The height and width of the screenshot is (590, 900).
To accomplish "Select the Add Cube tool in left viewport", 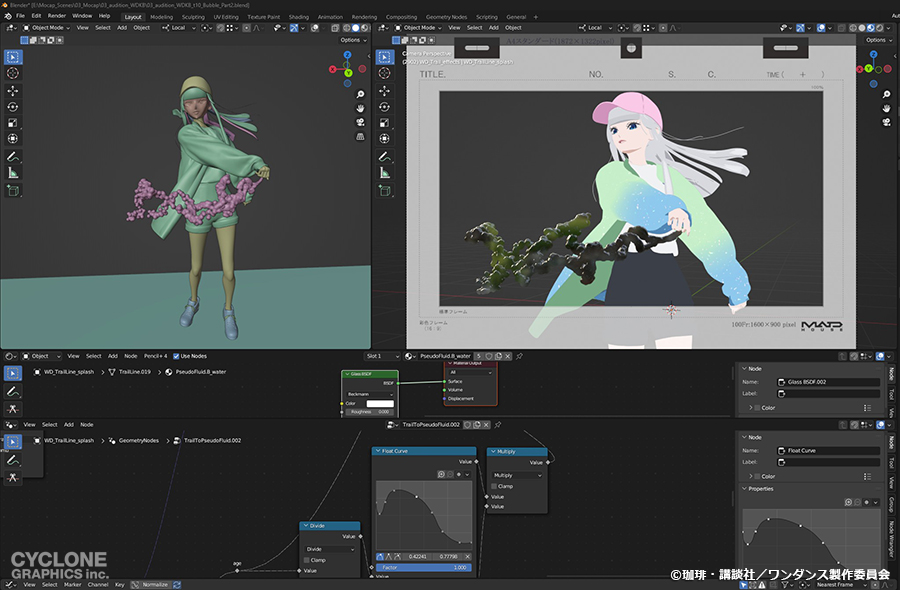I will coord(13,189).
